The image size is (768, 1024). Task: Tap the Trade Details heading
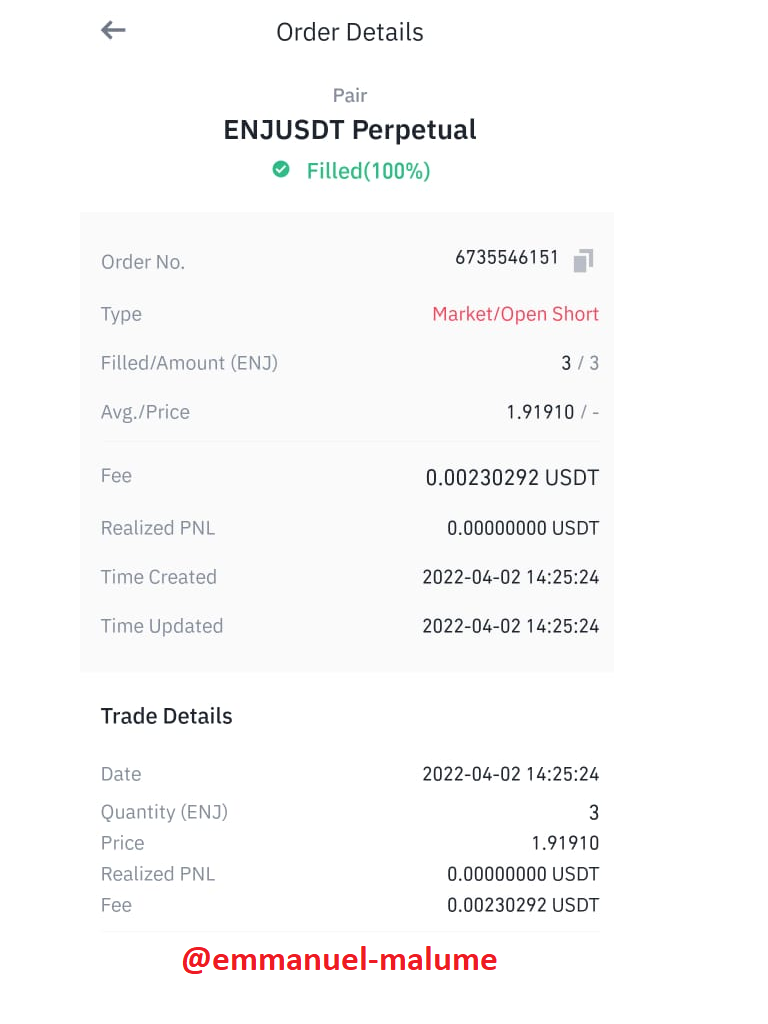point(167,716)
